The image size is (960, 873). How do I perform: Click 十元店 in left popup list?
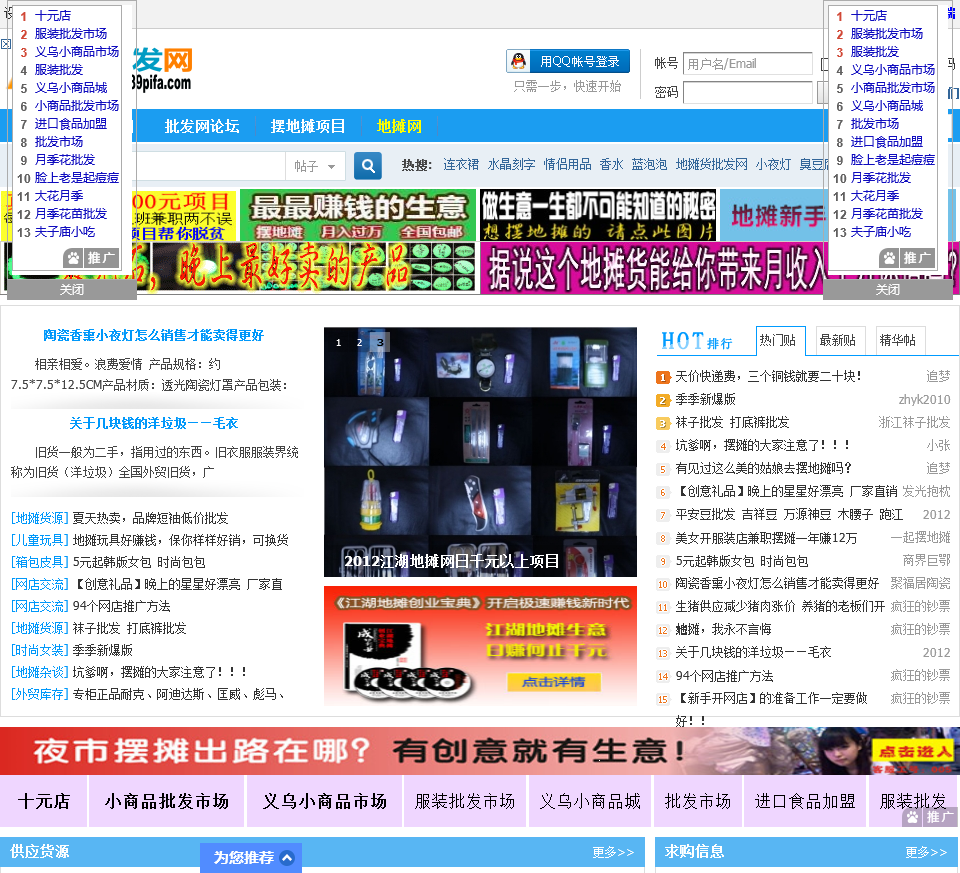(x=53, y=16)
